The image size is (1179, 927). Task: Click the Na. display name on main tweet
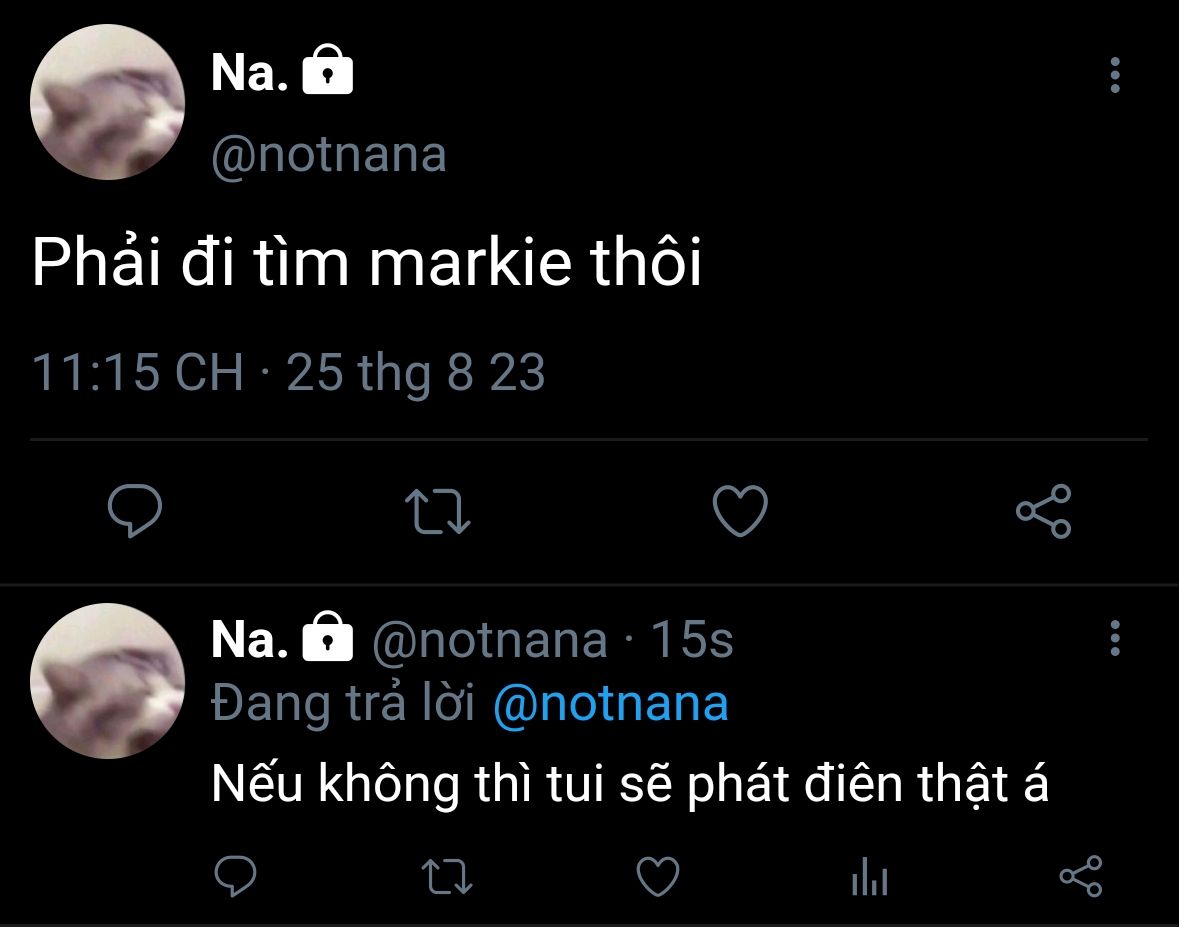tap(250, 75)
